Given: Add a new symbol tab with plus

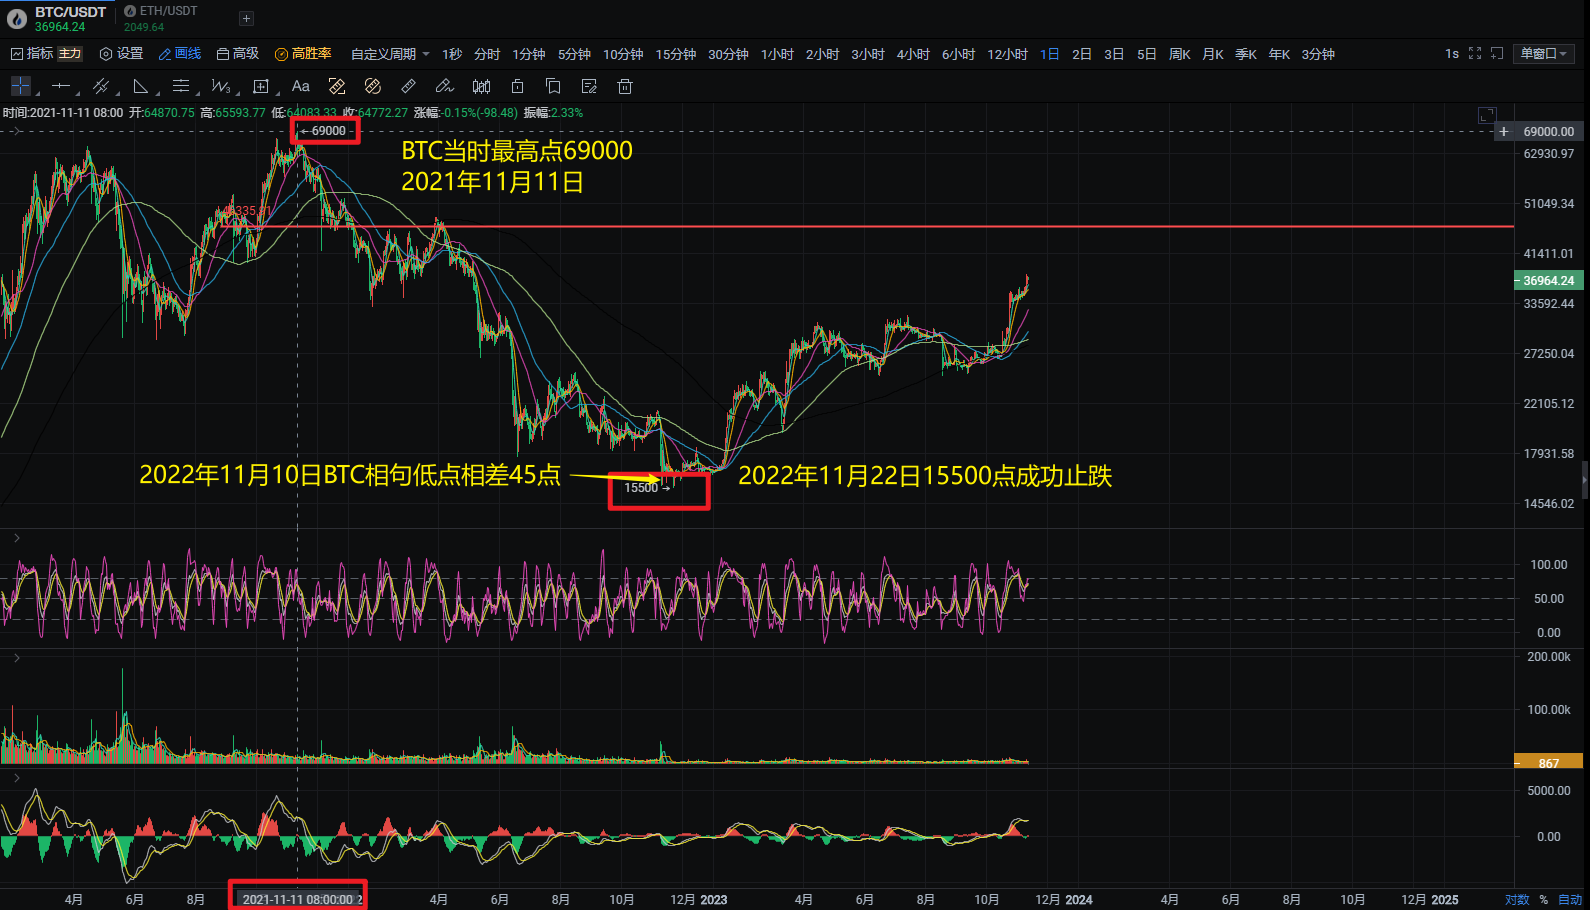Looking at the screenshot, I should (246, 18).
